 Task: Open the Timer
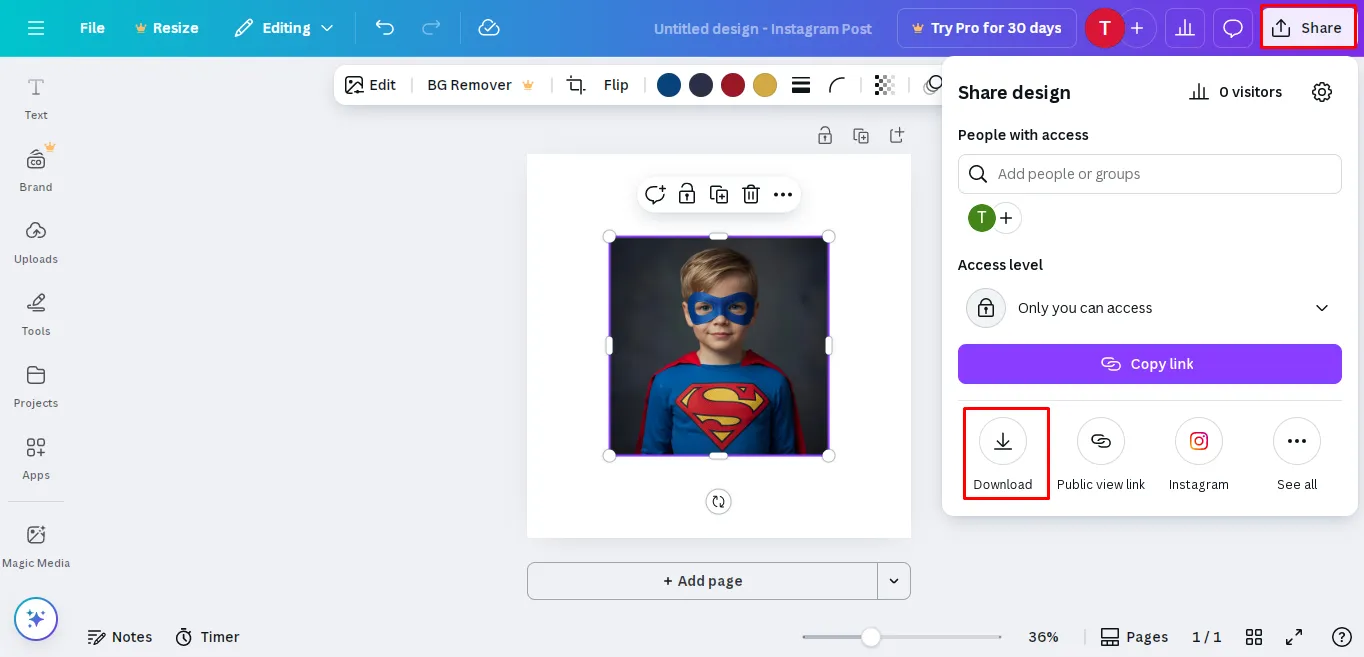click(208, 637)
